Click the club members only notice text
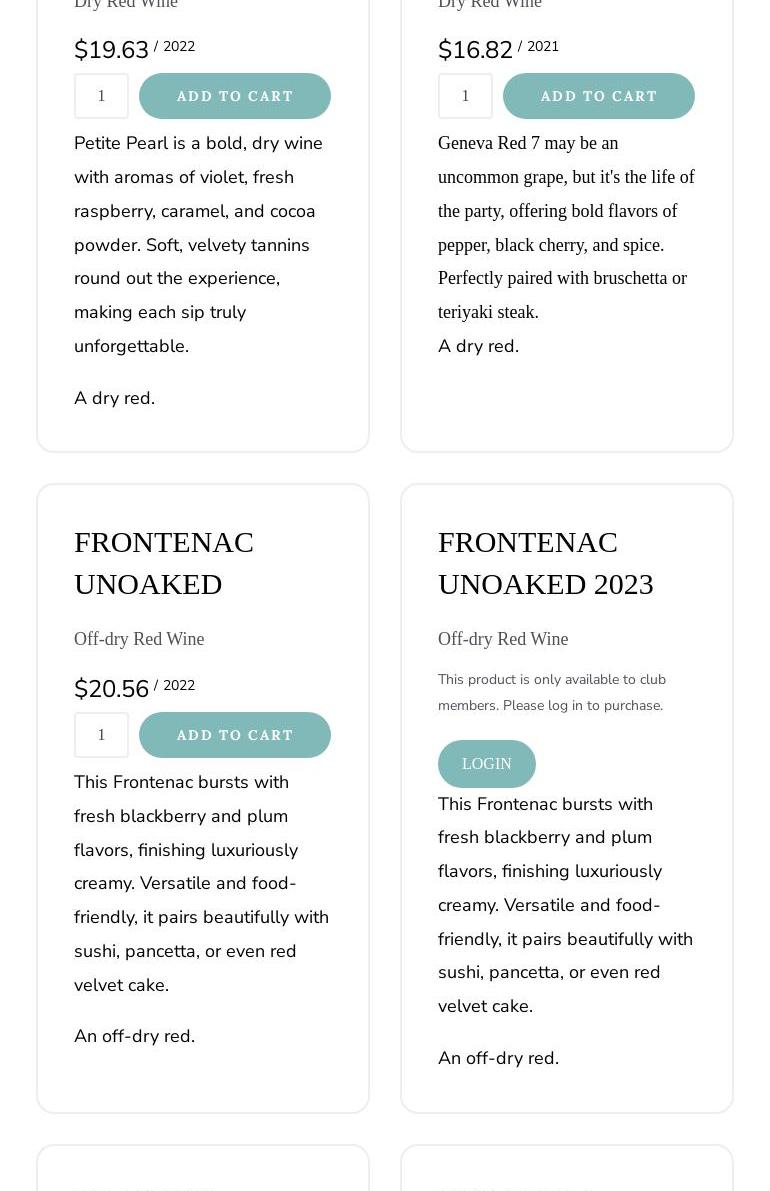Screen dimensions: 770x1191 point(551,692)
